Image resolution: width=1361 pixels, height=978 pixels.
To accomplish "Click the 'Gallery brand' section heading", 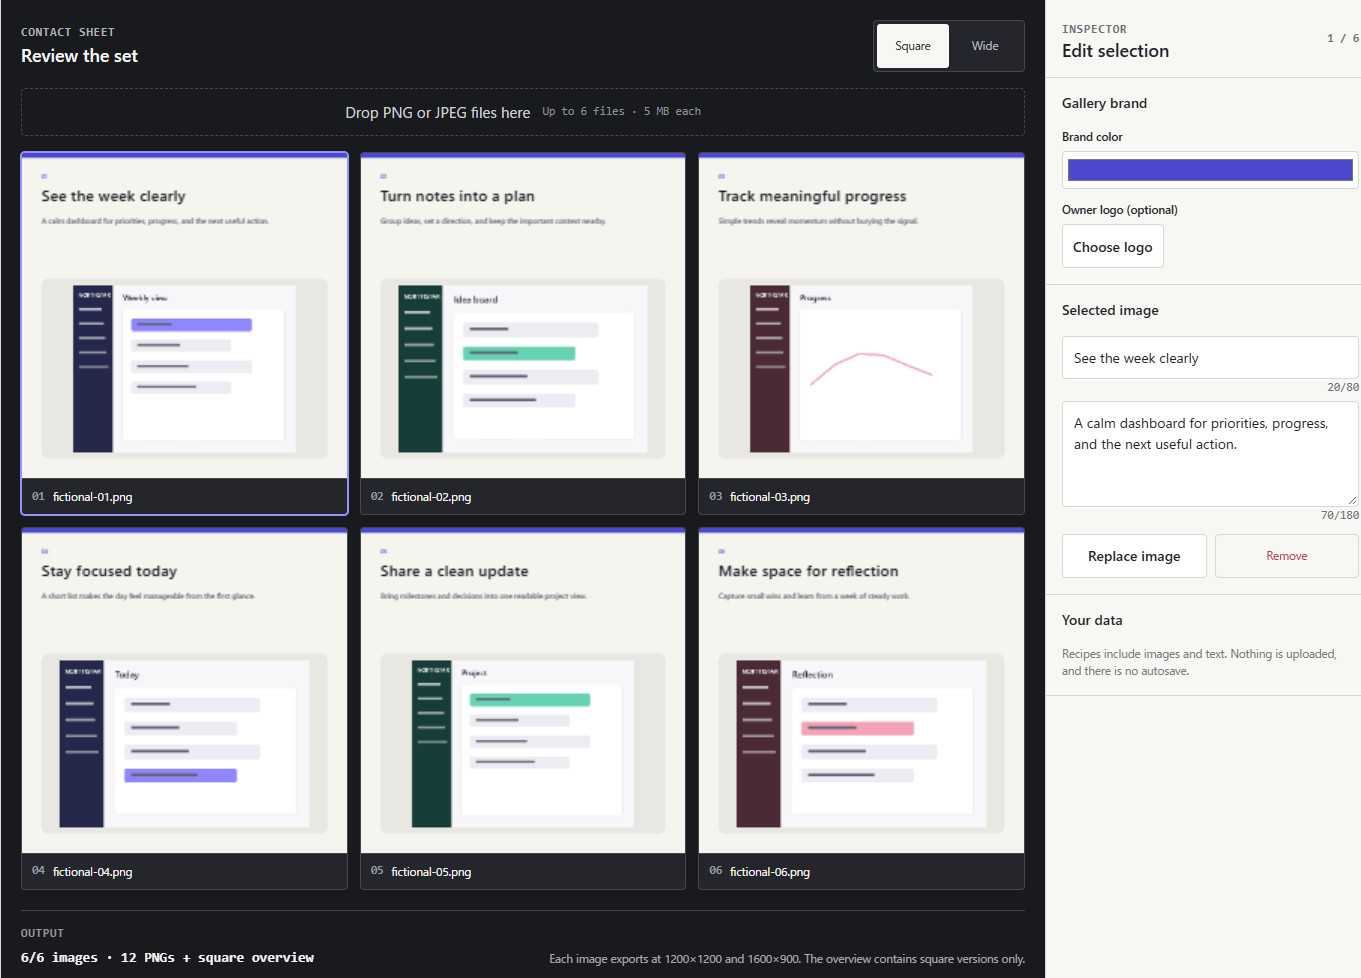I will [1104, 103].
